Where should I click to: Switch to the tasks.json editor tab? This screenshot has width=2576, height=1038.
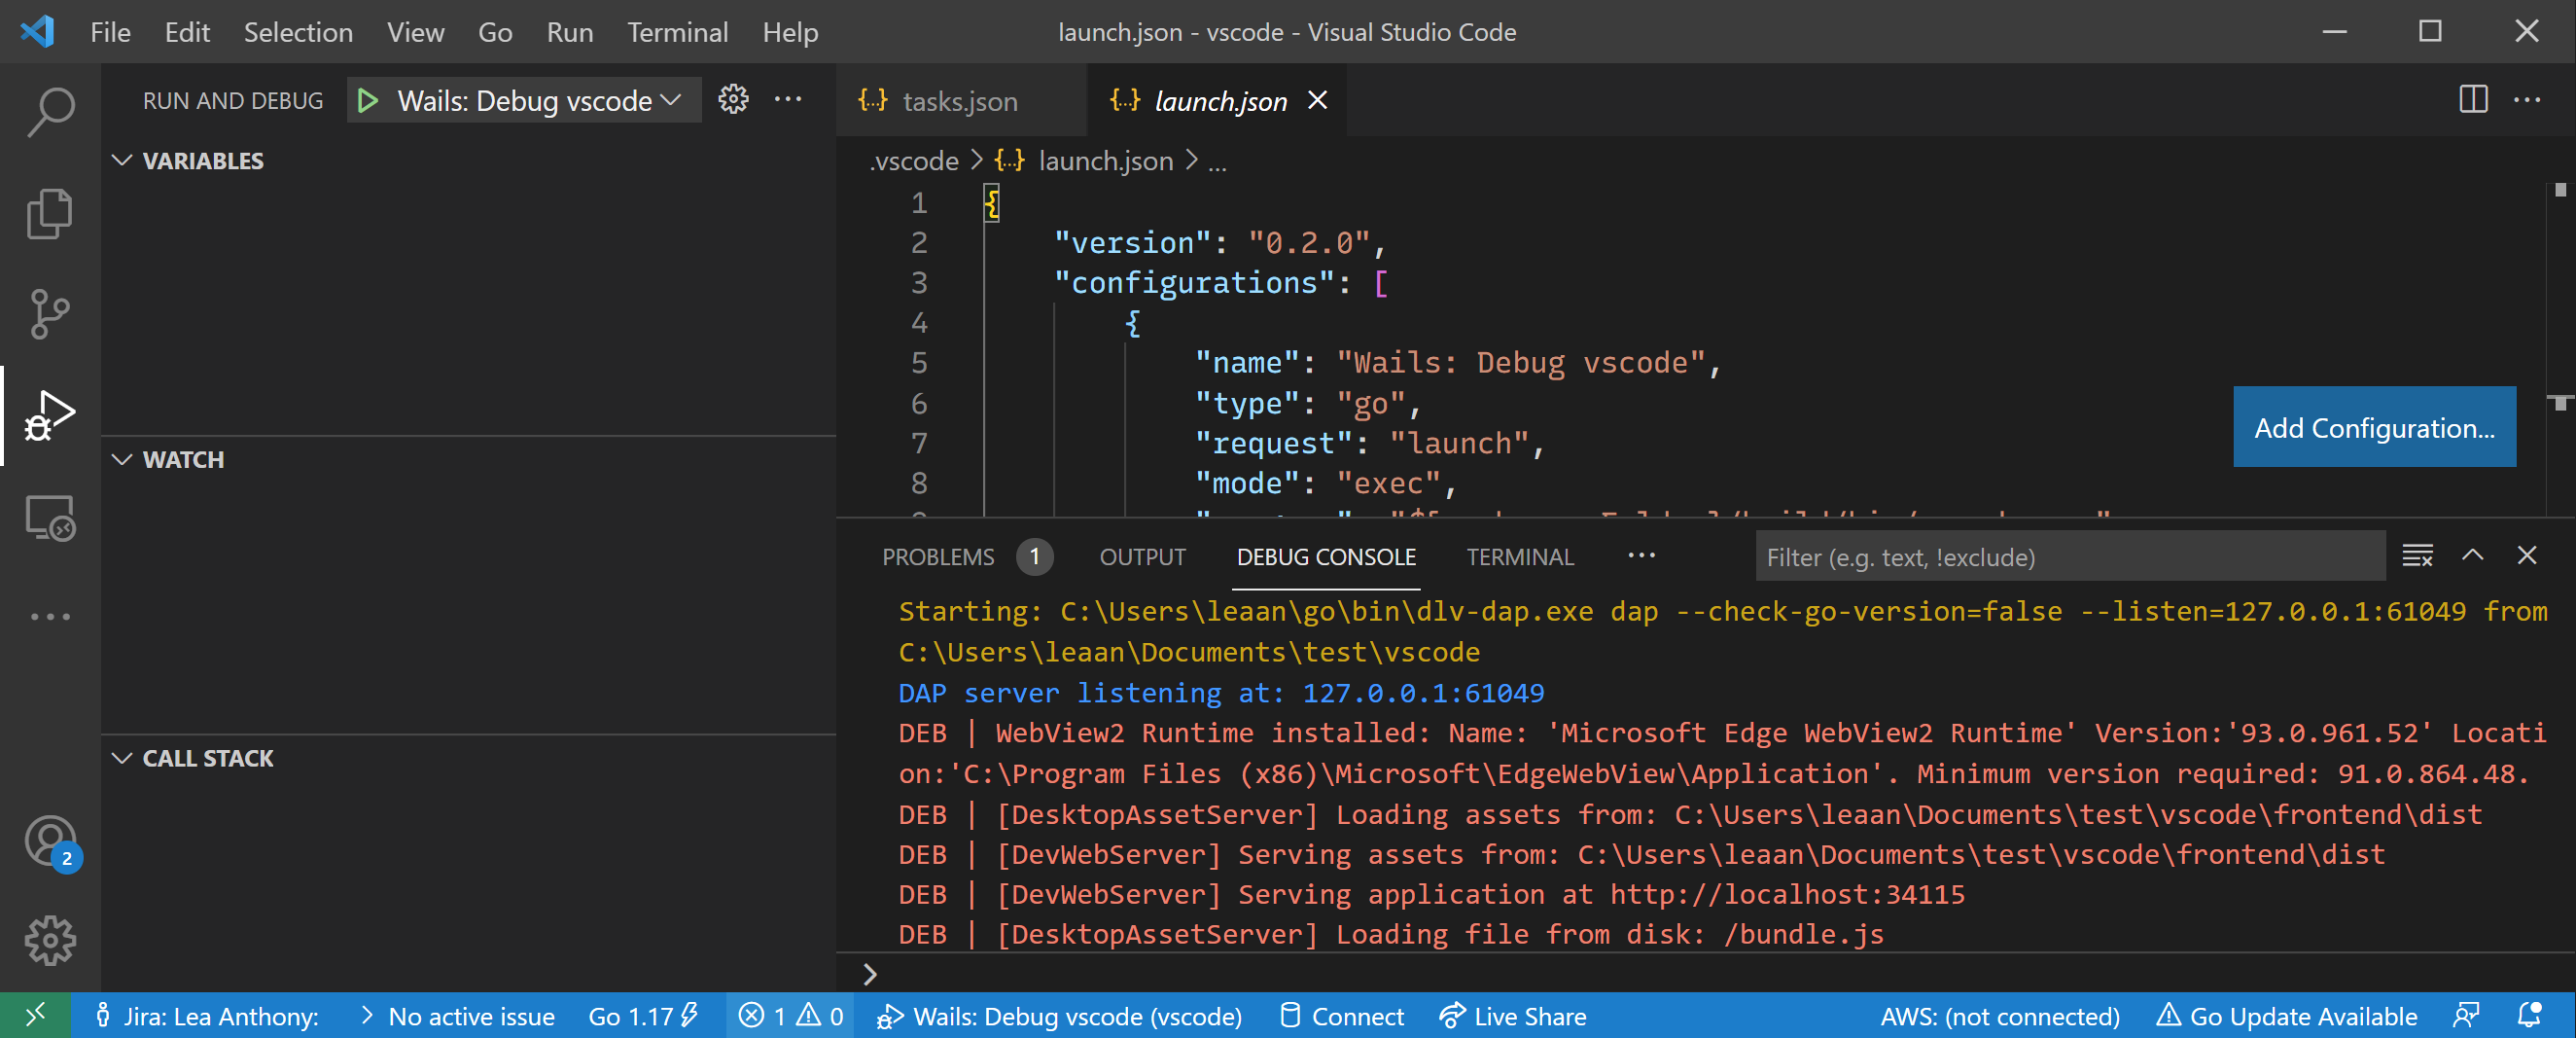[959, 101]
